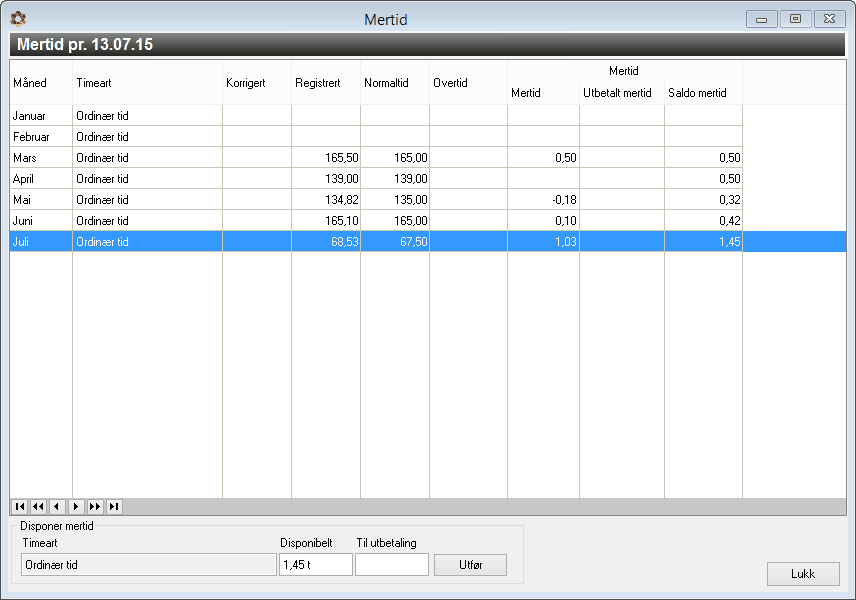Select the Februar row
Viewport: 856px width, 600px height.
[x=376, y=136]
